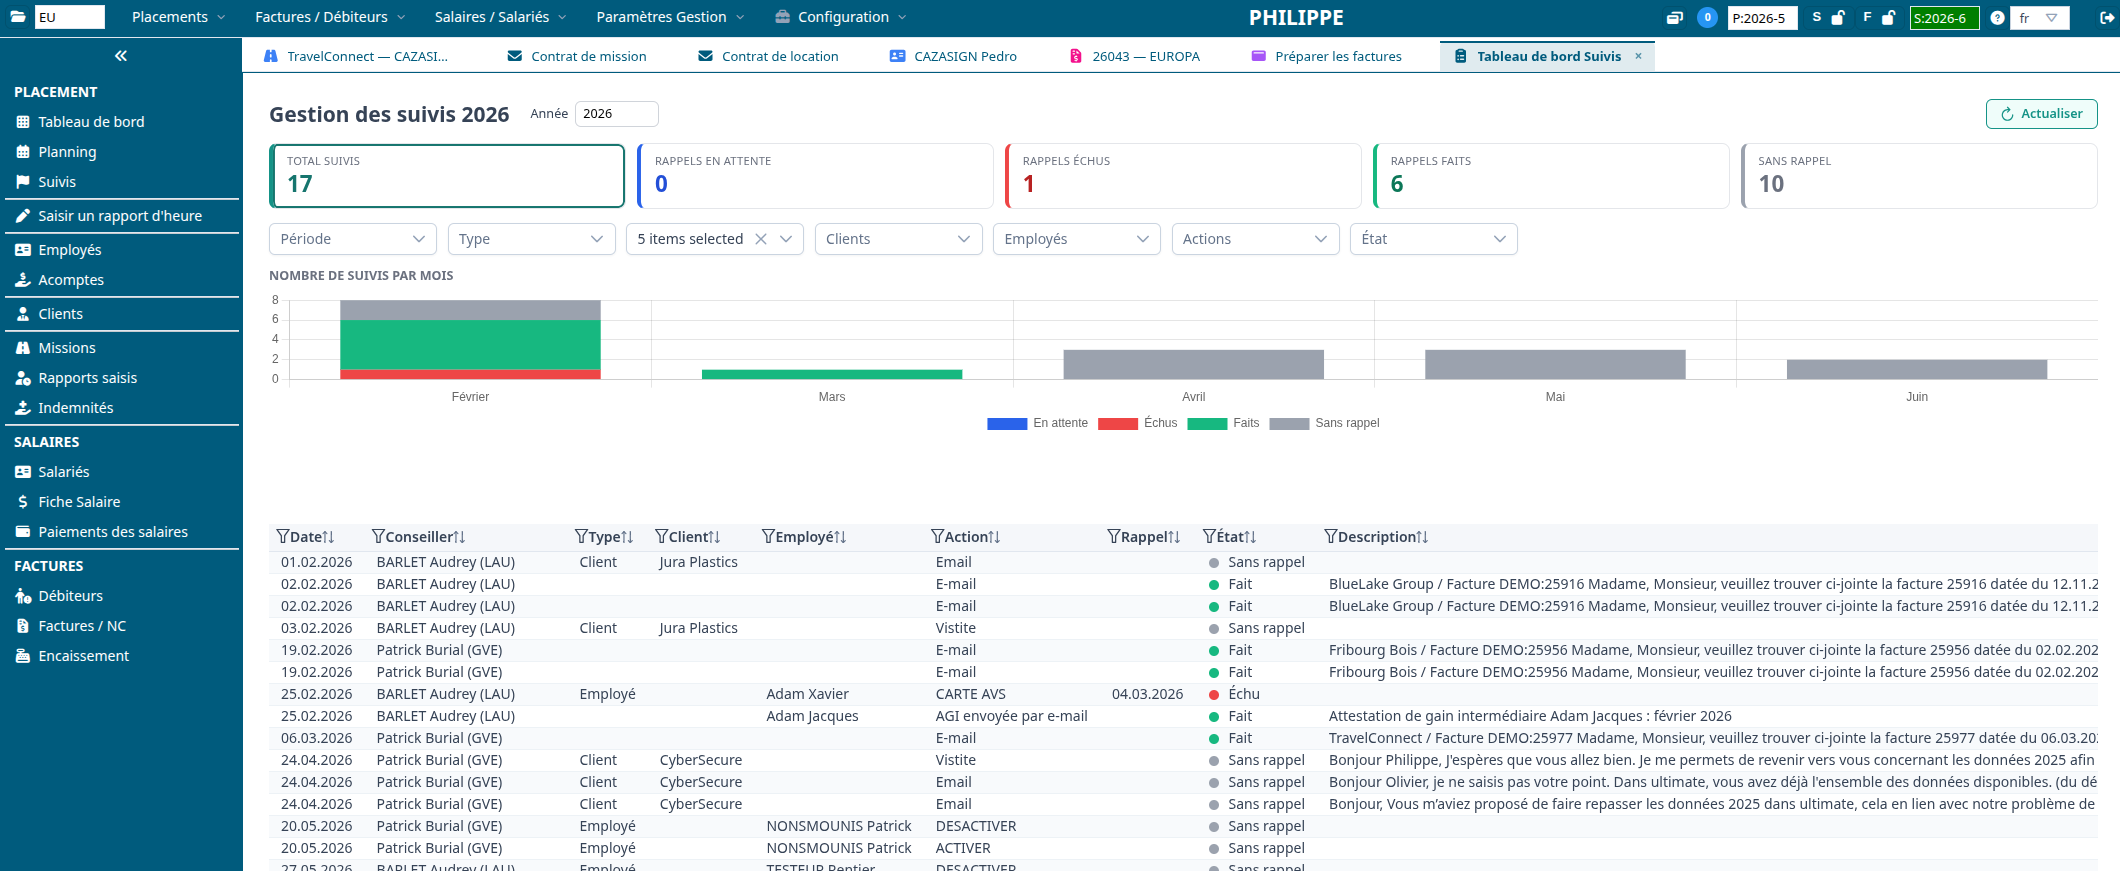Click the Actualiser button
This screenshot has width=2120, height=871.
[2041, 114]
